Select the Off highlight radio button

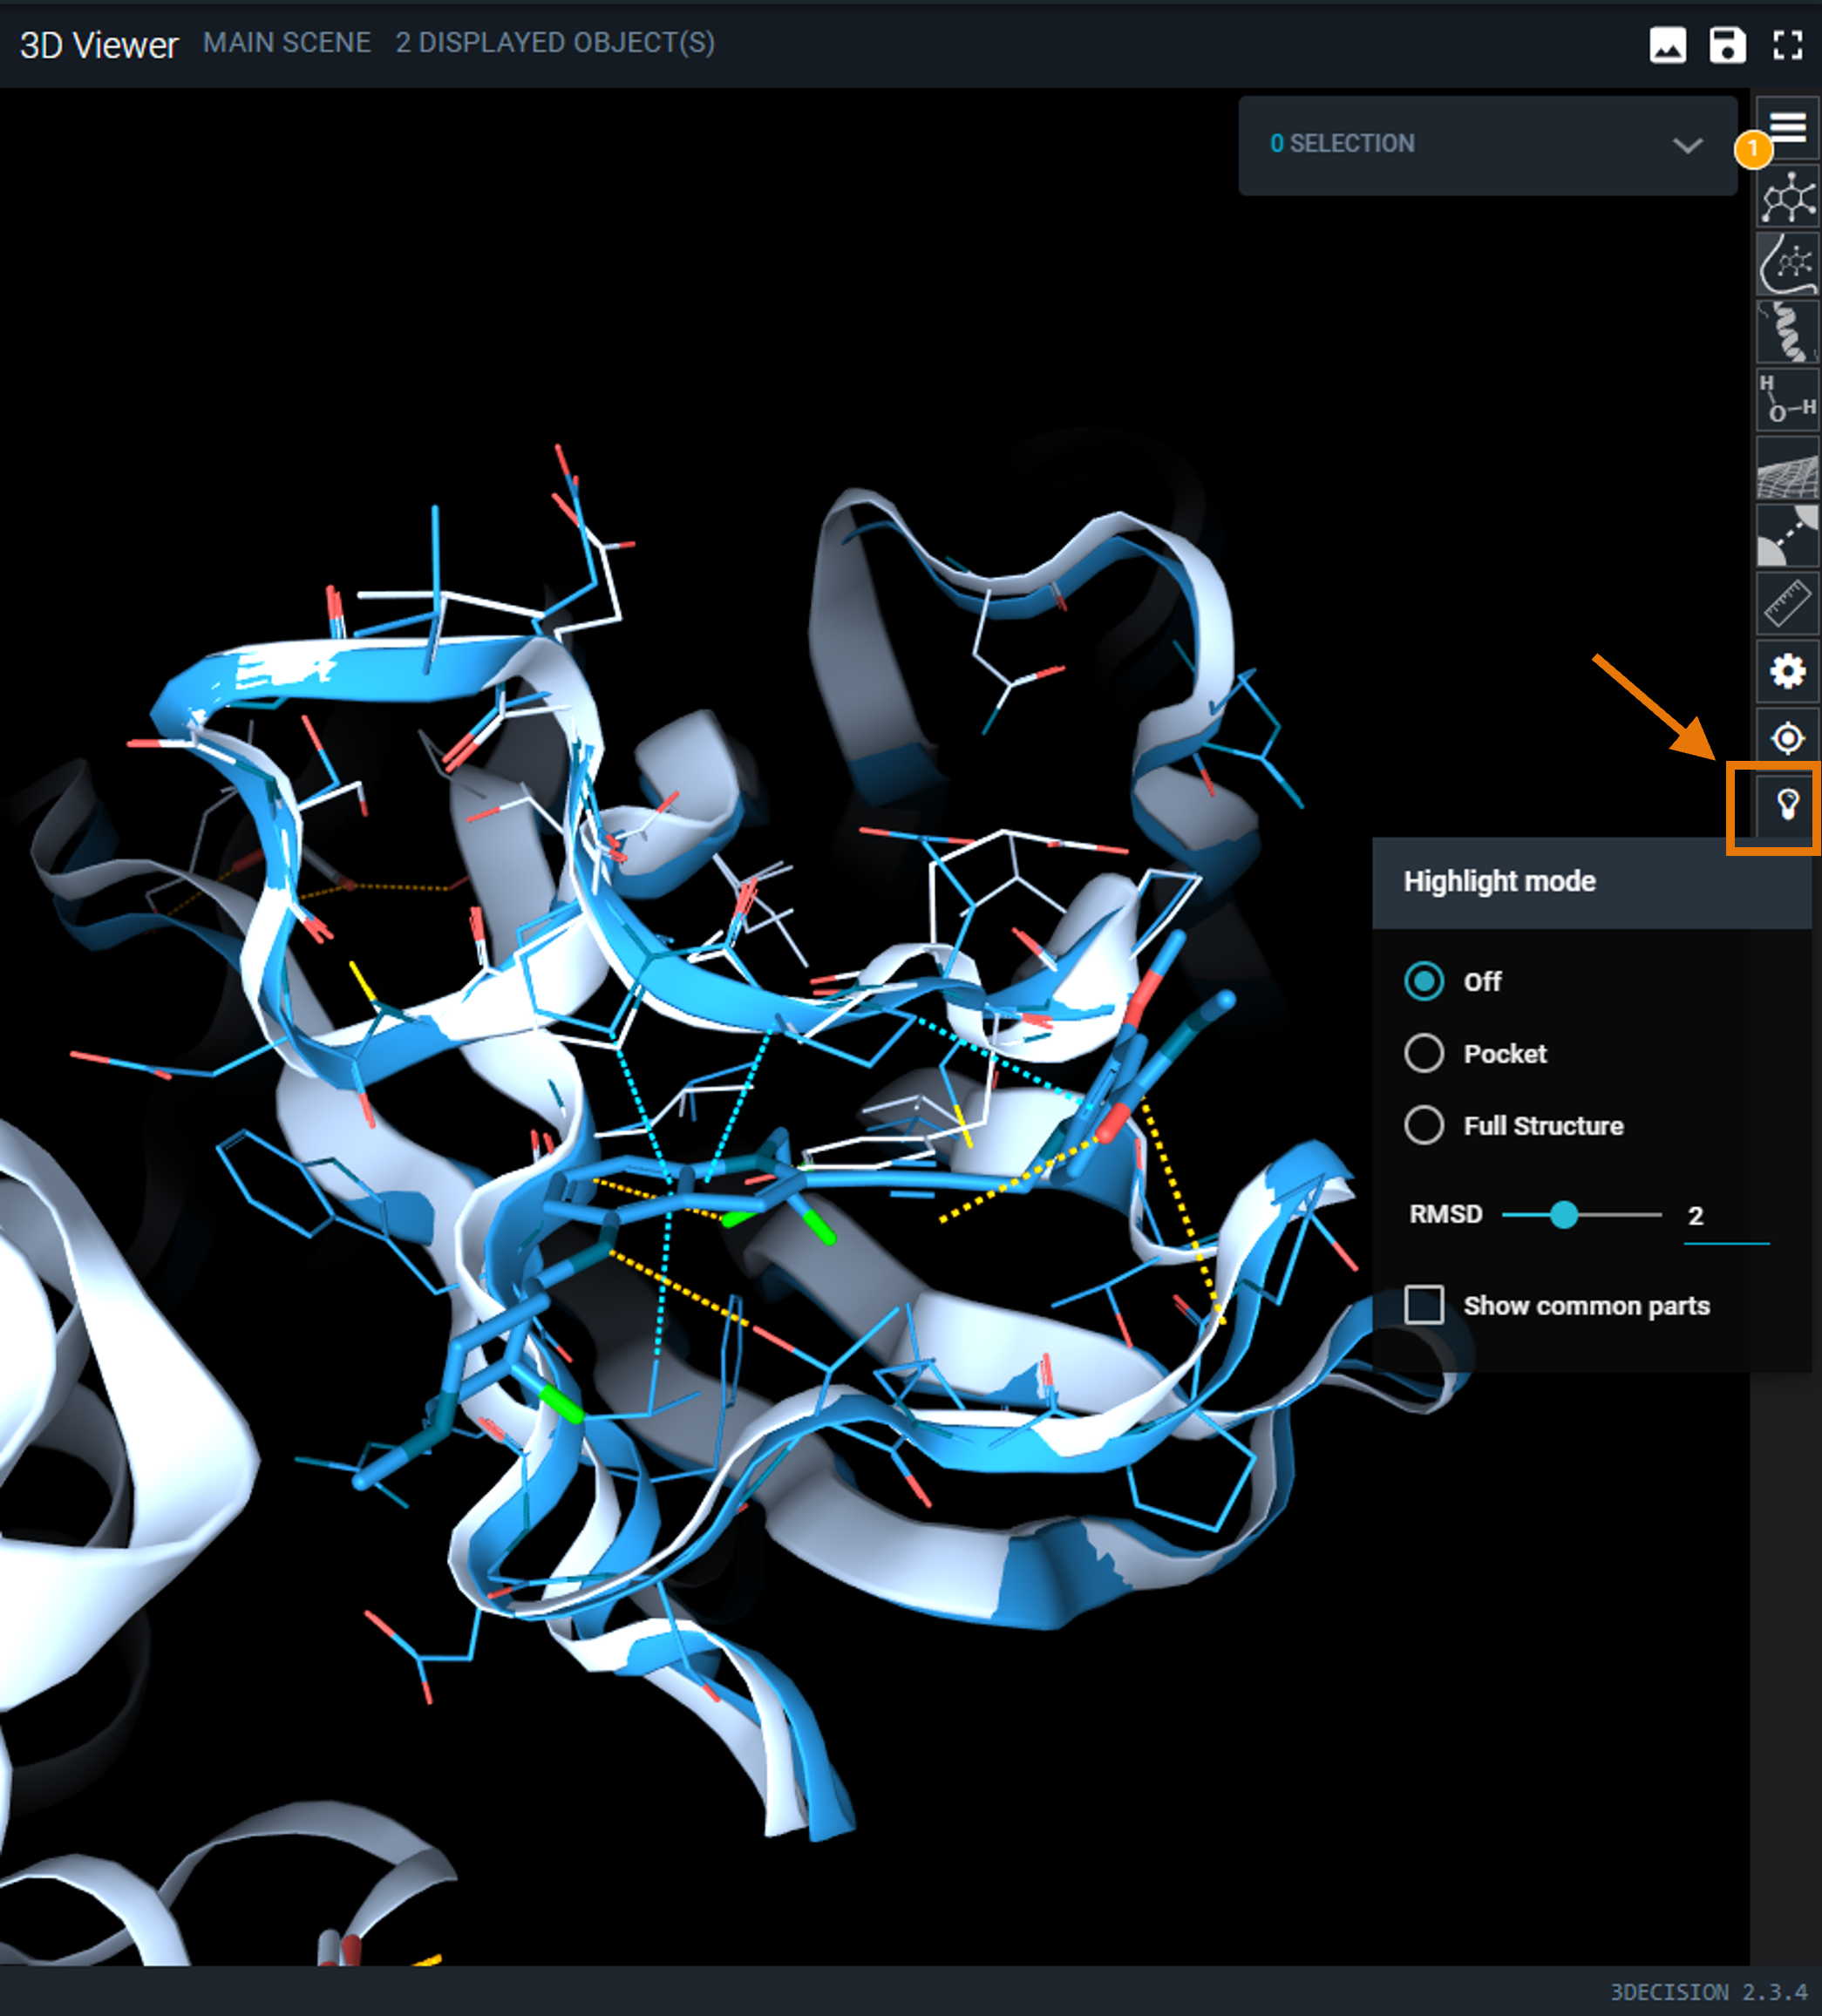[1424, 981]
